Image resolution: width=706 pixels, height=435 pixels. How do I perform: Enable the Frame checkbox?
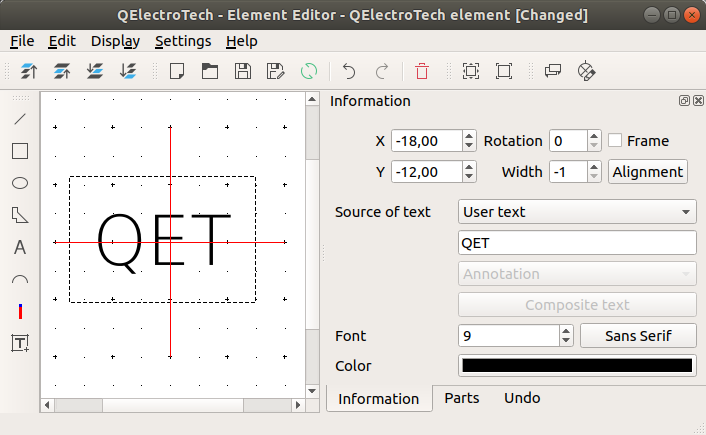point(615,140)
